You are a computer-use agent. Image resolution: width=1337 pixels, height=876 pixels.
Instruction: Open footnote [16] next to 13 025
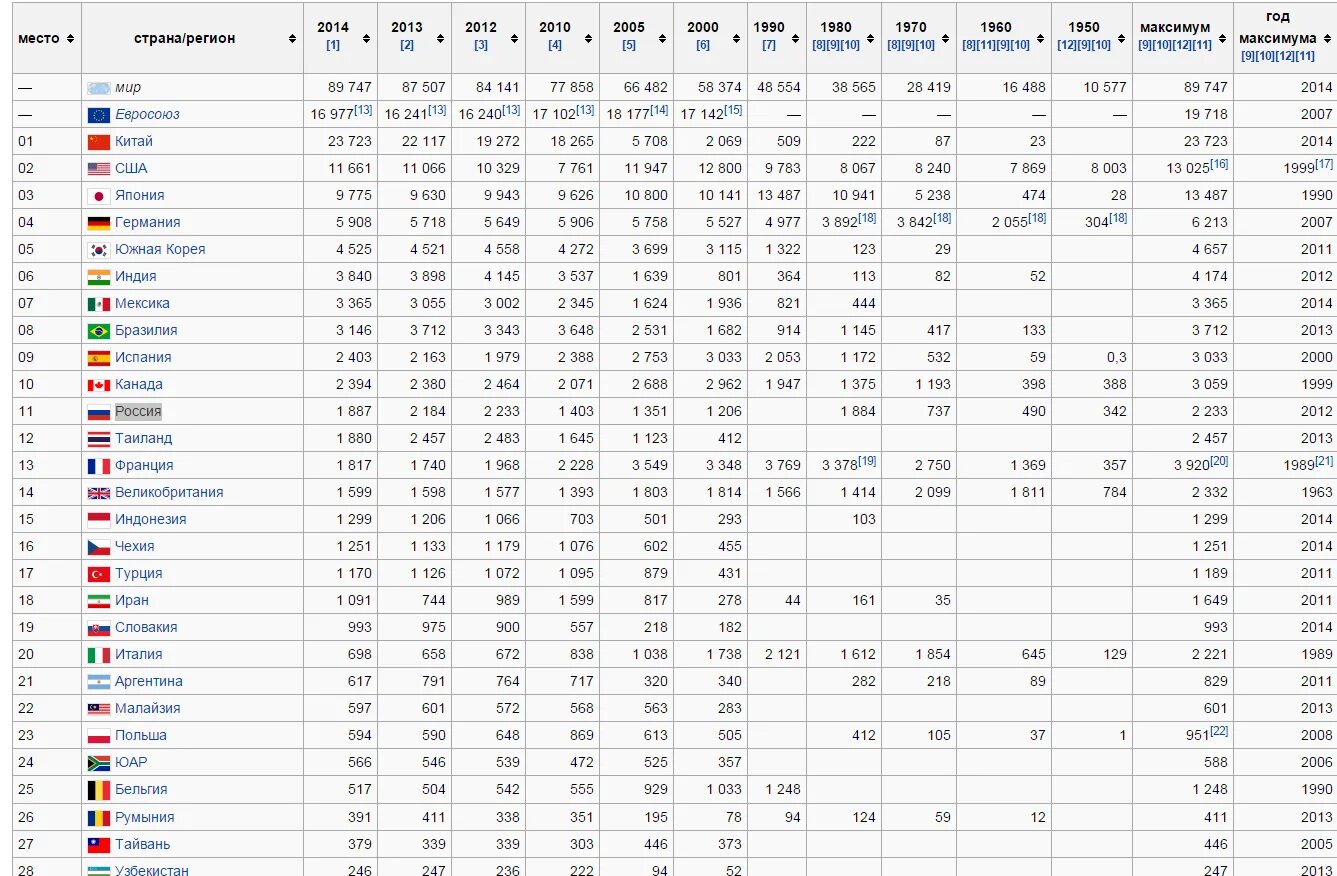[1218, 164]
